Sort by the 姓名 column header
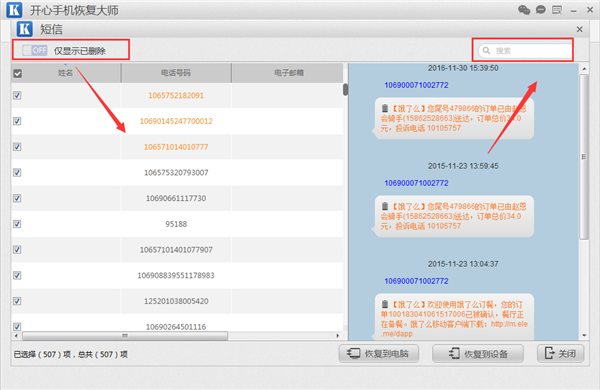The width and height of the screenshot is (600, 390). coord(65,73)
